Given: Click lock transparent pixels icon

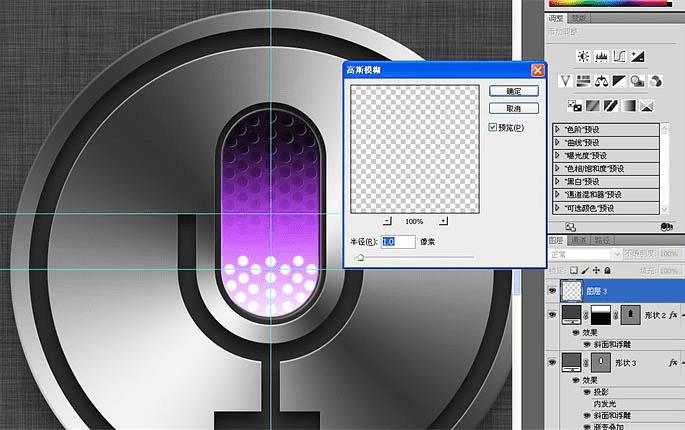Looking at the screenshot, I should (574, 270).
